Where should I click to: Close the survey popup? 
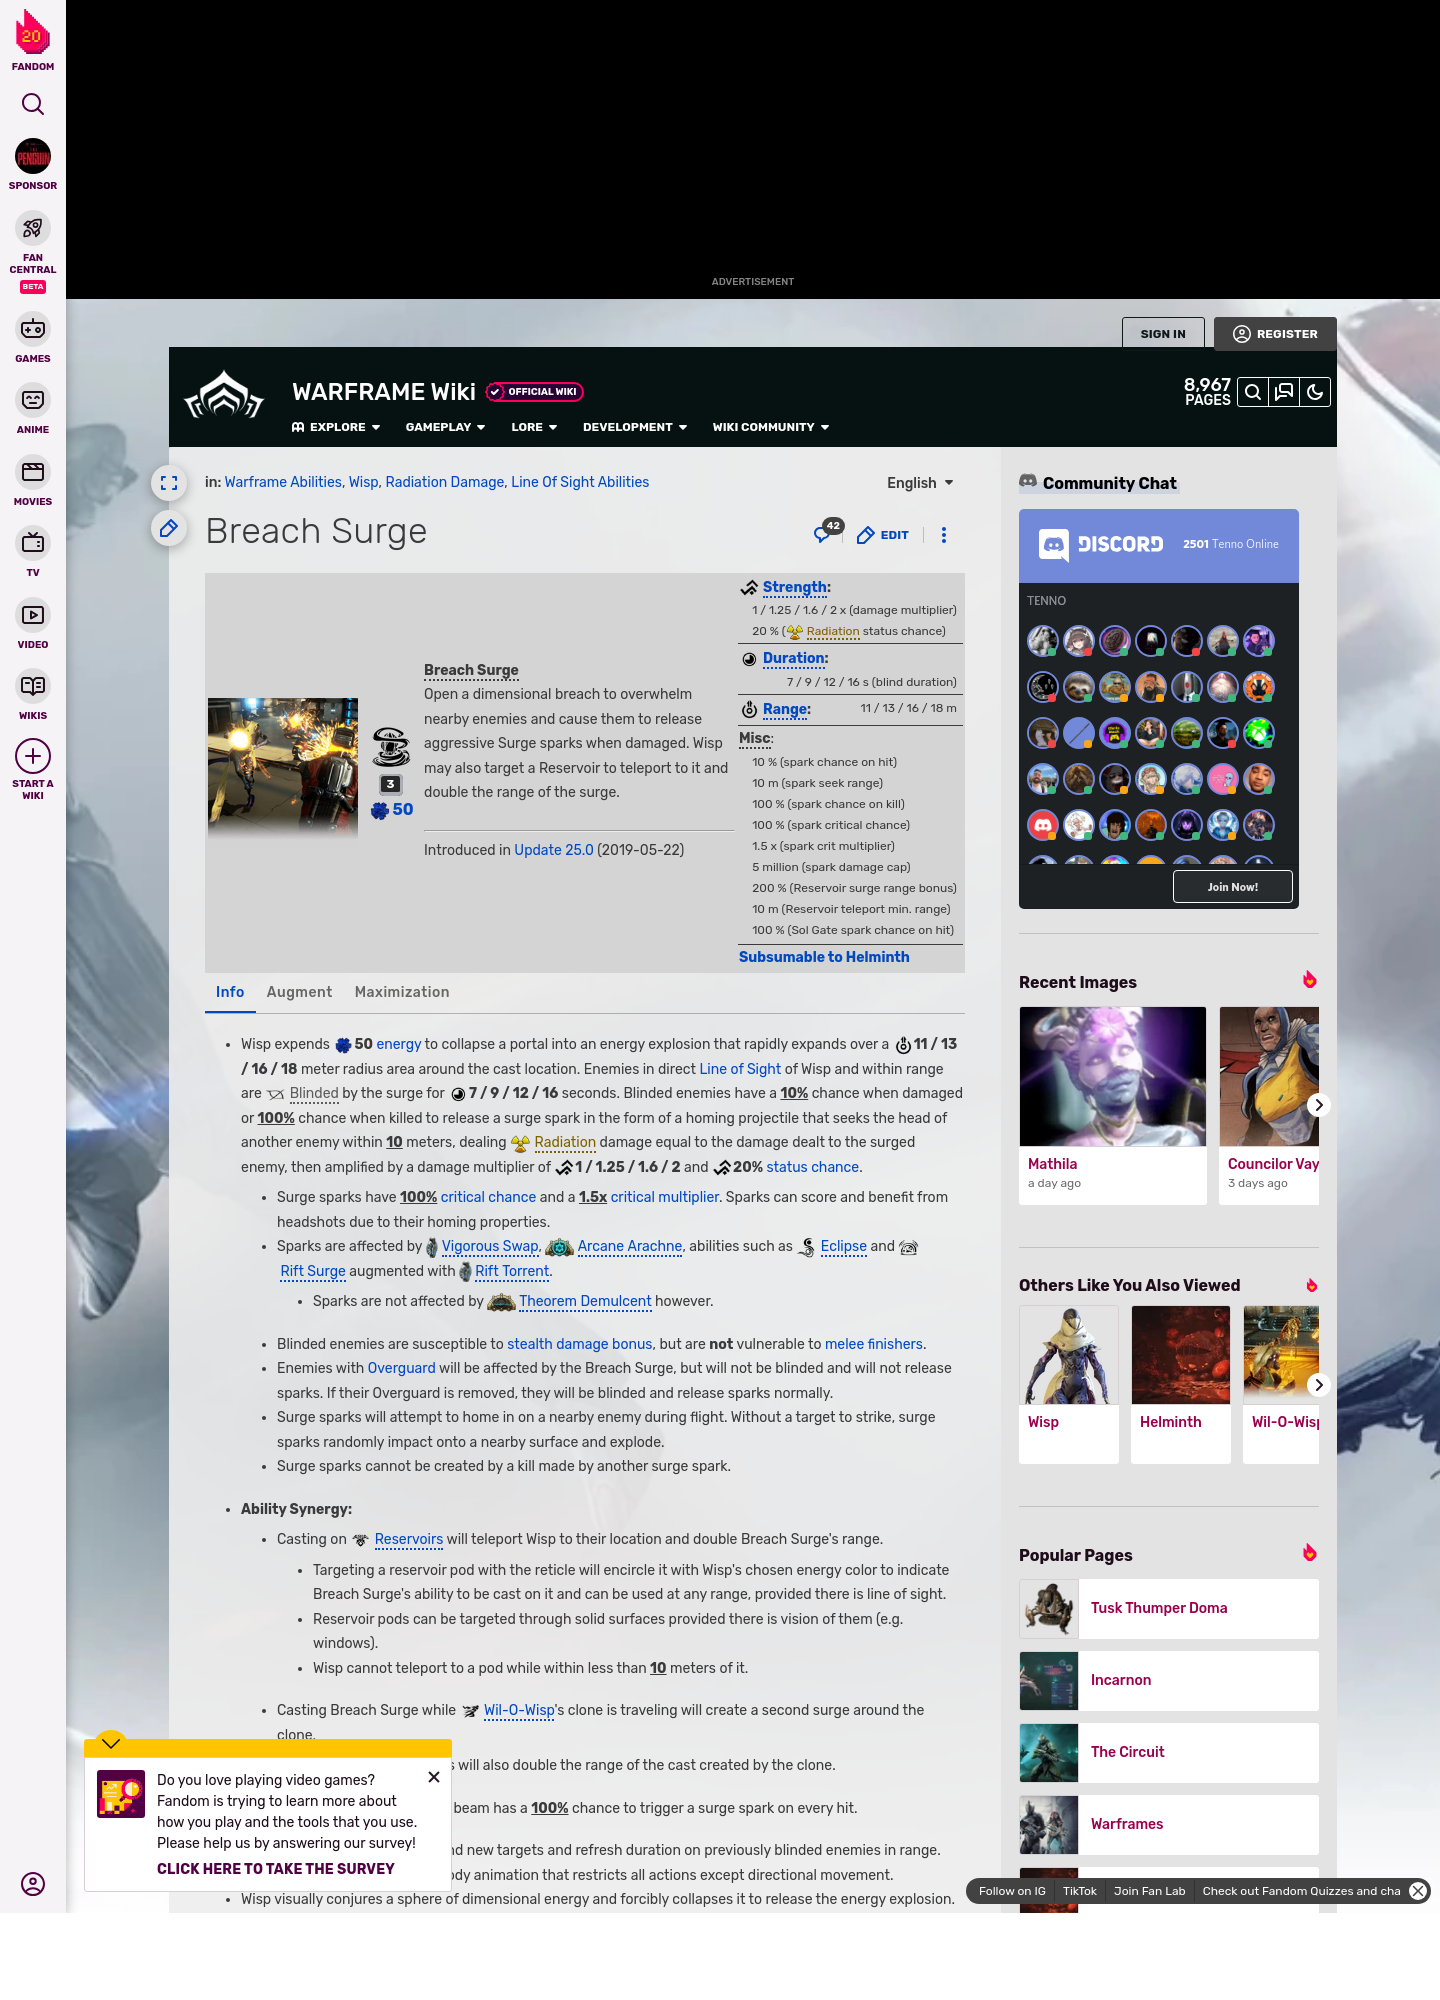click(434, 1777)
